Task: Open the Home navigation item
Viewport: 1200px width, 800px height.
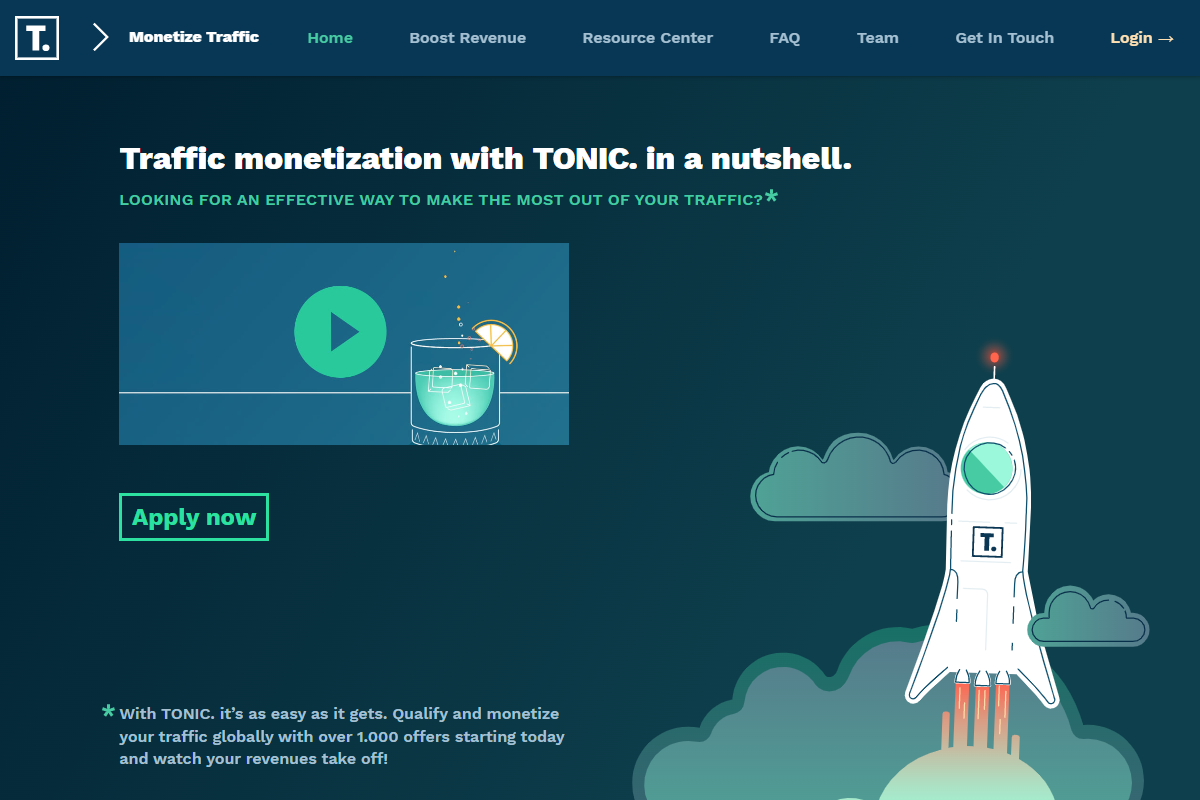Action: [330, 38]
